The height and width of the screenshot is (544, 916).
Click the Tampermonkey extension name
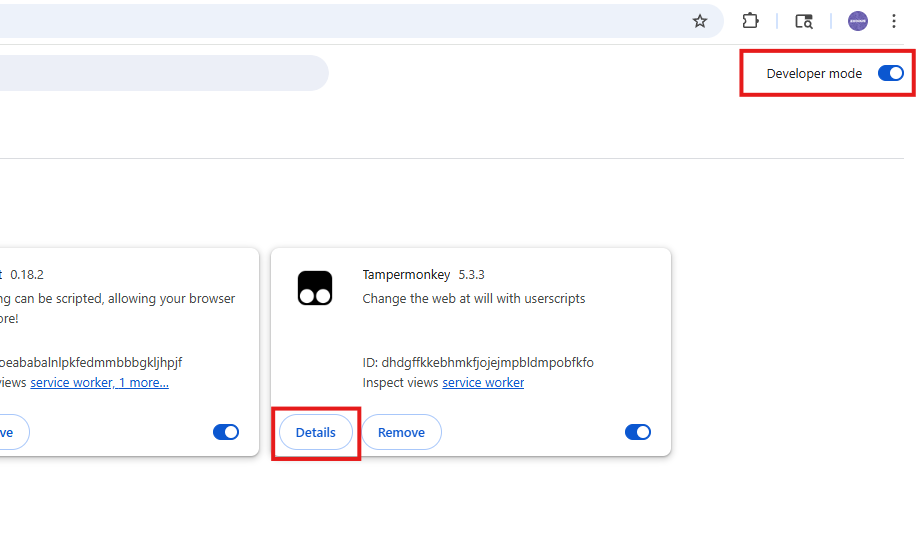click(406, 275)
